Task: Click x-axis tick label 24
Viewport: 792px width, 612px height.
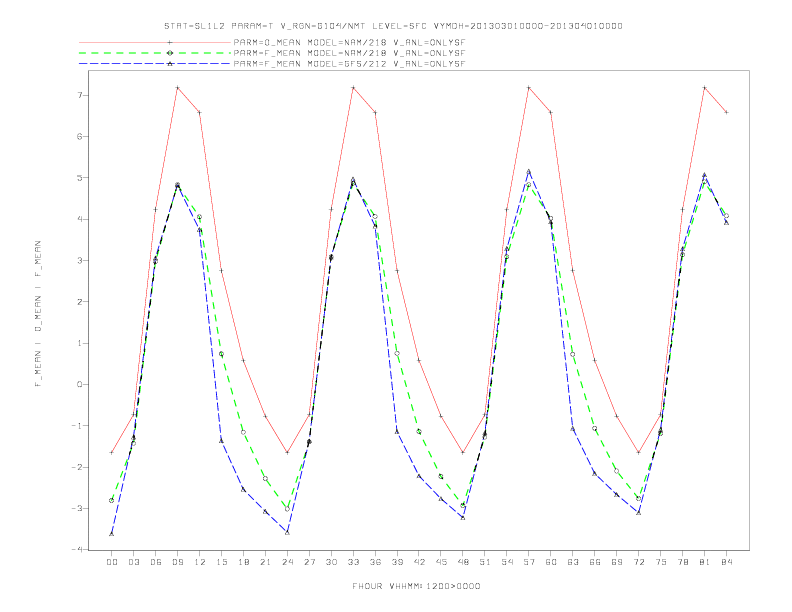Action: pos(287,562)
